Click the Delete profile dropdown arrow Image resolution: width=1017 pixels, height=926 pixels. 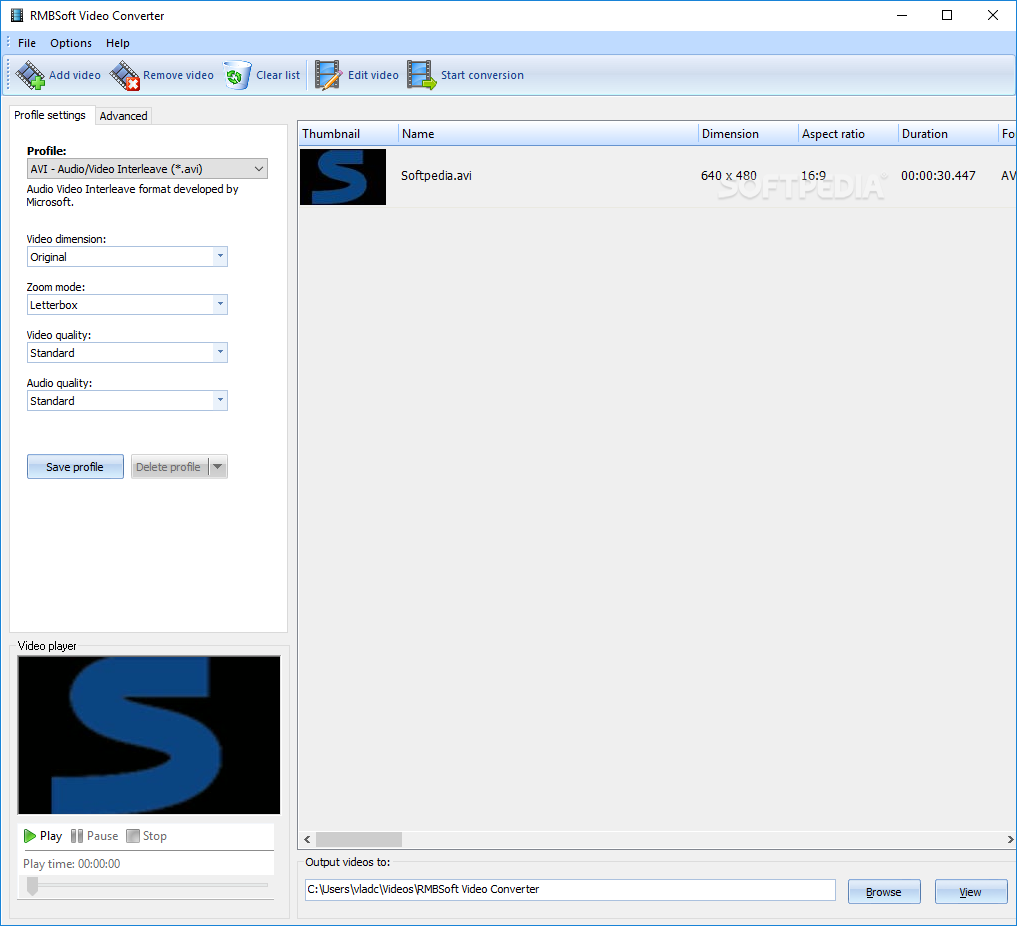pyautogui.click(x=218, y=467)
